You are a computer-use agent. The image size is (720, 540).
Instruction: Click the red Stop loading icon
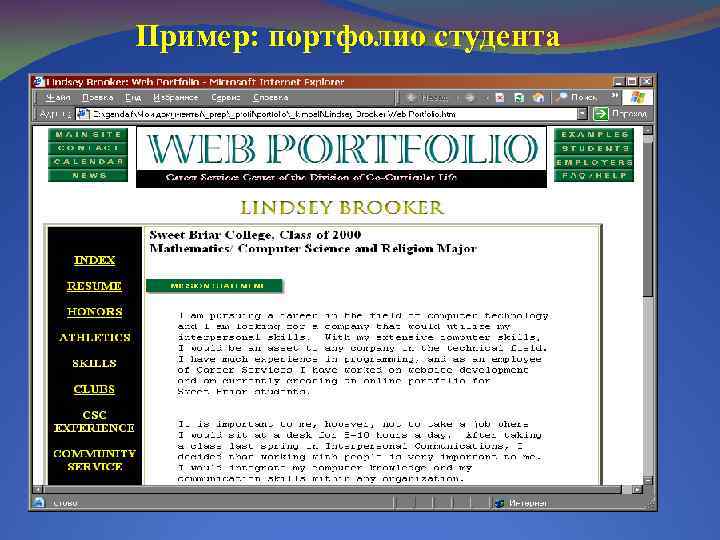pyautogui.click(x=500, y=98)
